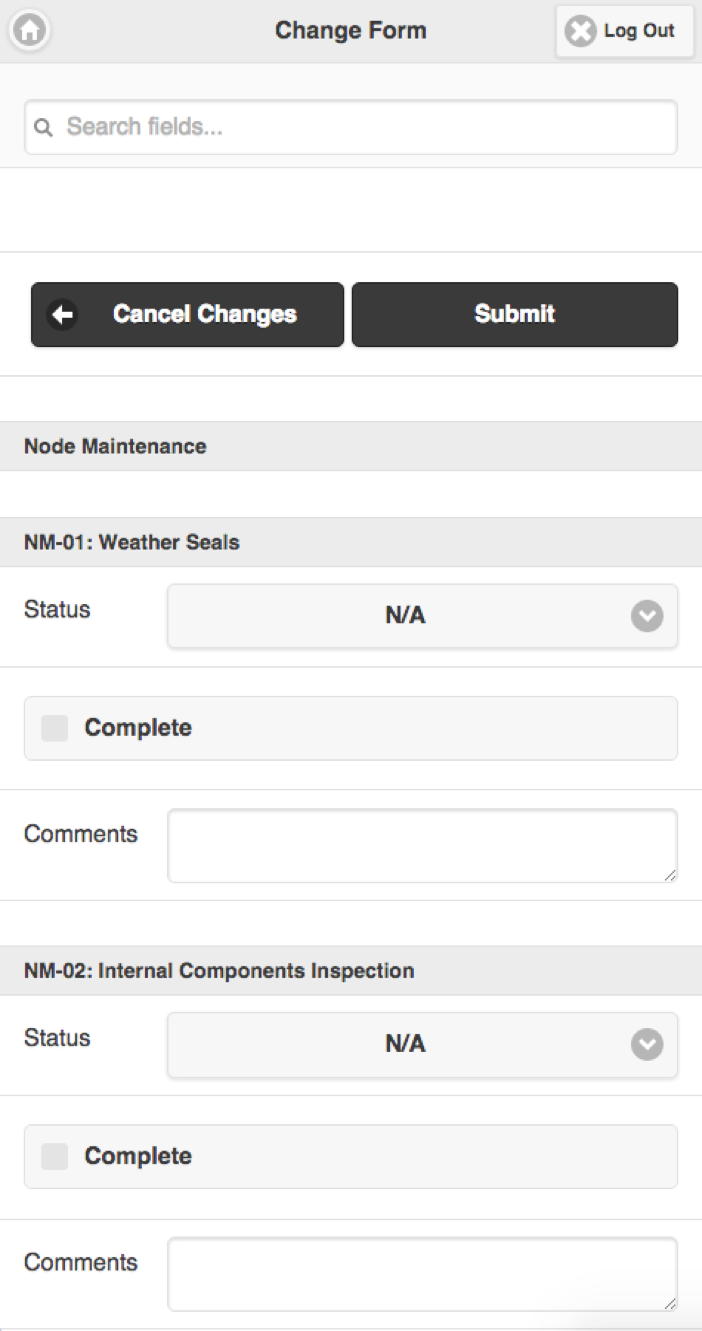The image size is (702, 1331).
Task: Select the Node Maintenance section header
Action: tap(115, 447)
